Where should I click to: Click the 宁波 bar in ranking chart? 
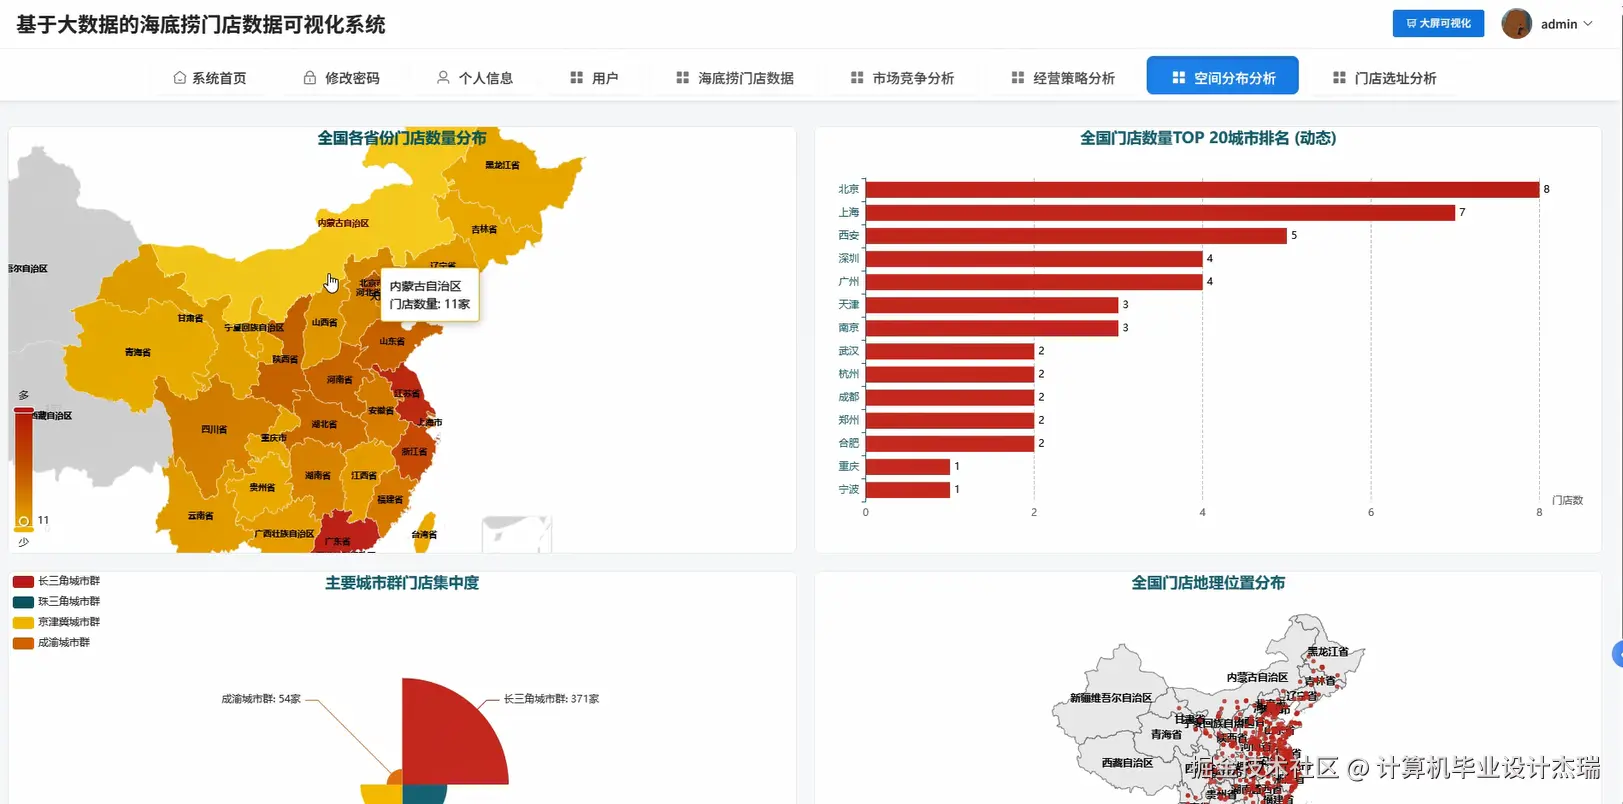pyautogui.click(x=908, y=489)
